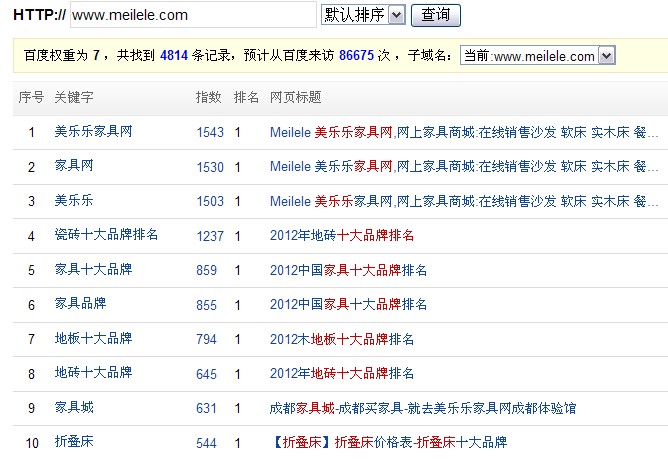Screen dimensions: 668x459
Task: Click the keyword 美乐乐 in row 3
Action: [73, 201]
